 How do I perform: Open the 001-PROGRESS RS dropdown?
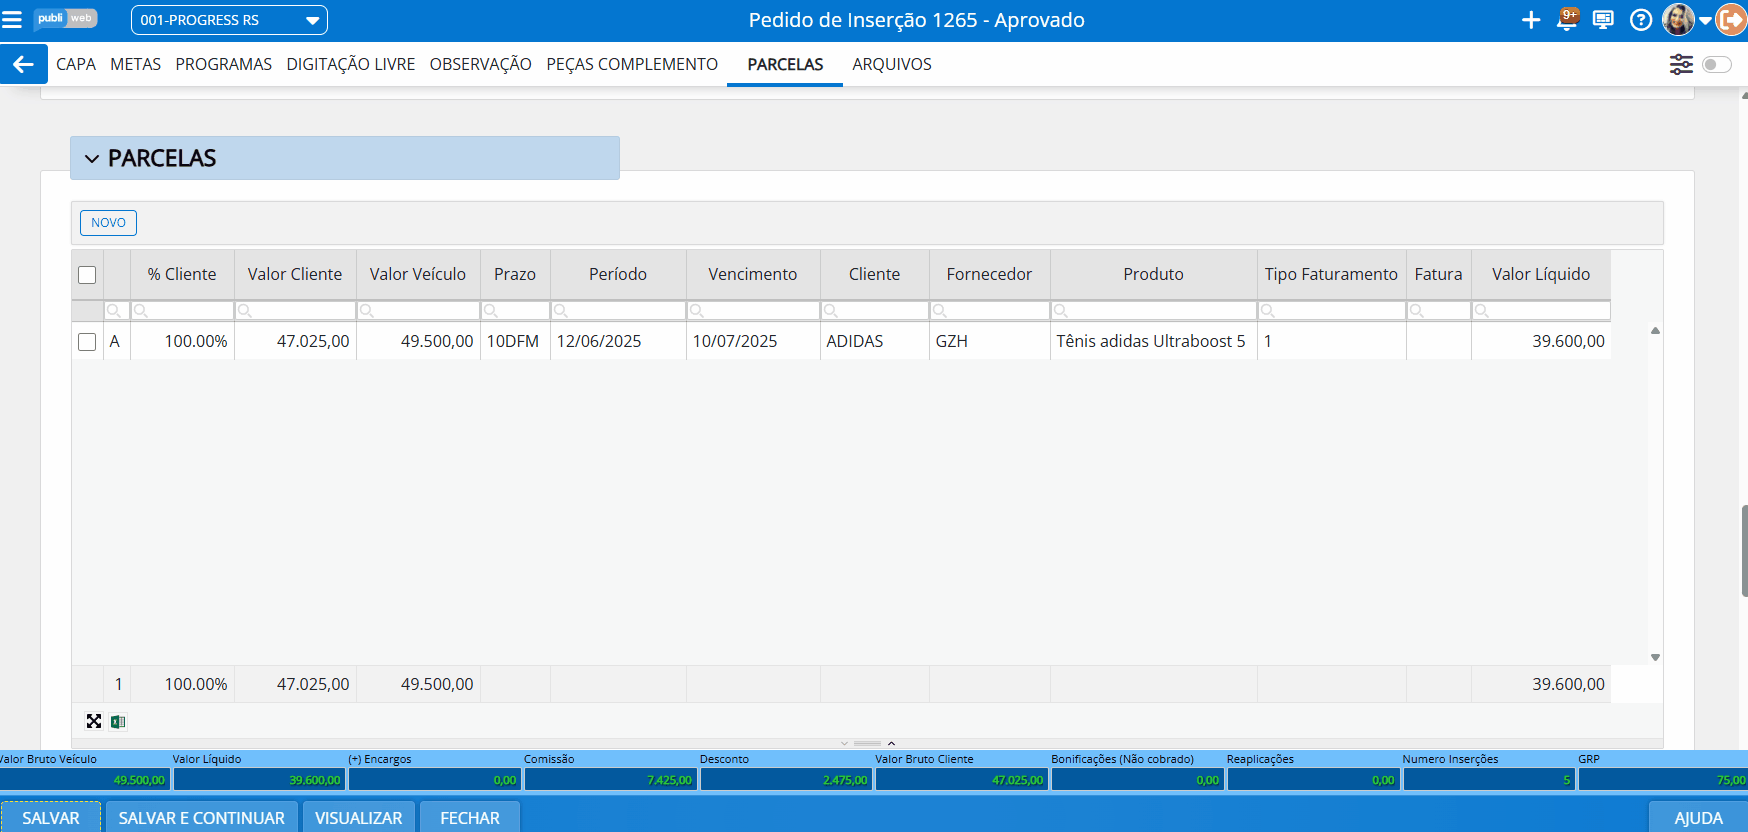[229, 20]
